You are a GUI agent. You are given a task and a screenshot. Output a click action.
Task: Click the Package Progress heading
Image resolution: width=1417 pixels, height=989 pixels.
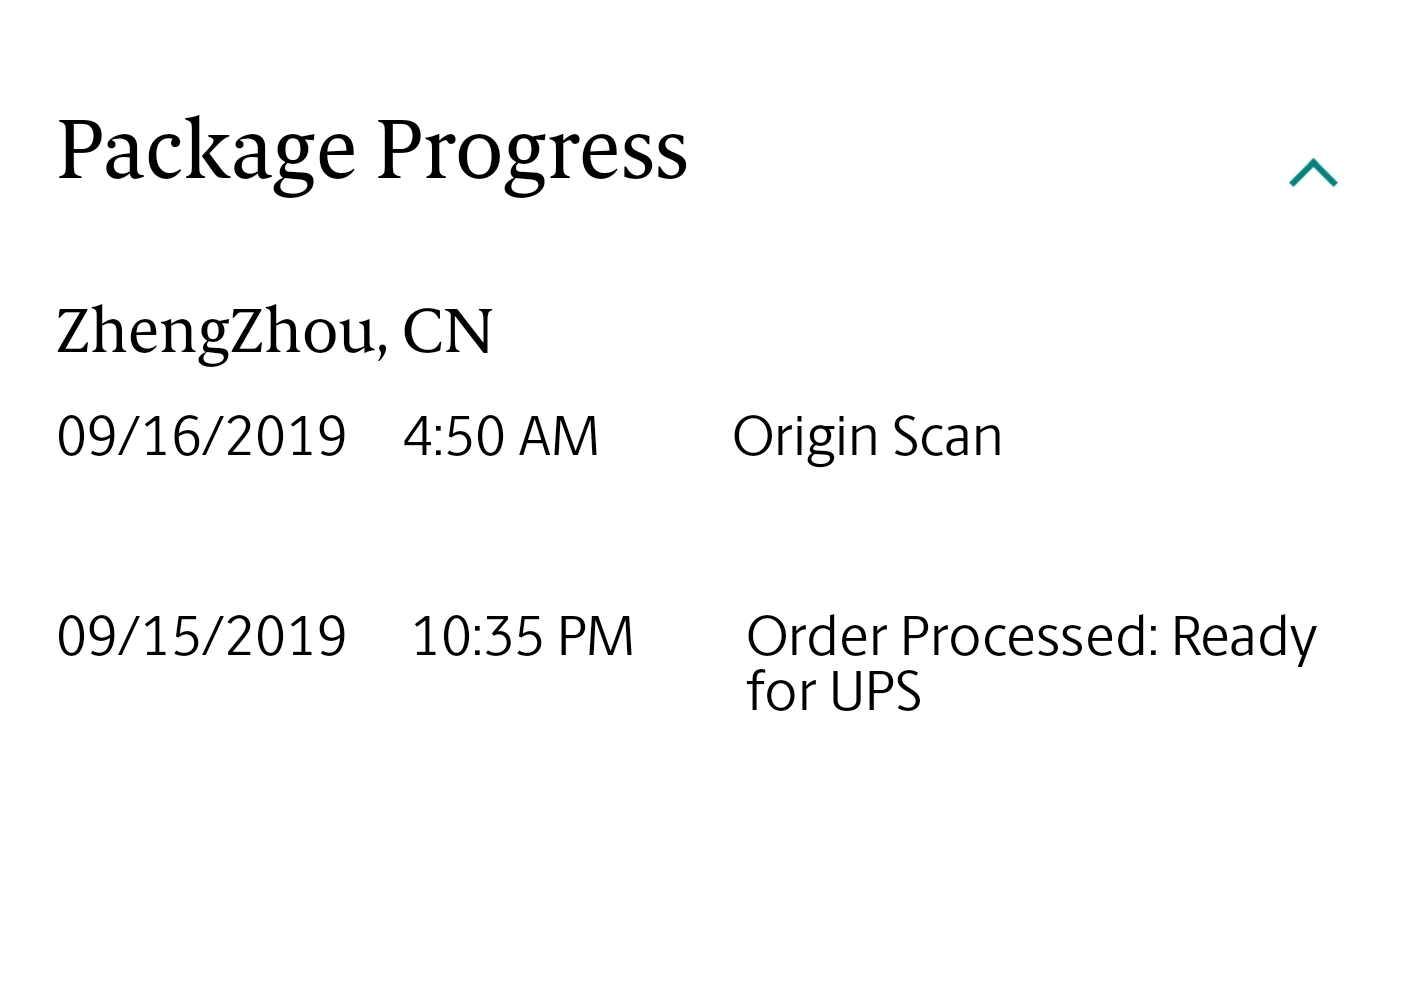point(372,151)
